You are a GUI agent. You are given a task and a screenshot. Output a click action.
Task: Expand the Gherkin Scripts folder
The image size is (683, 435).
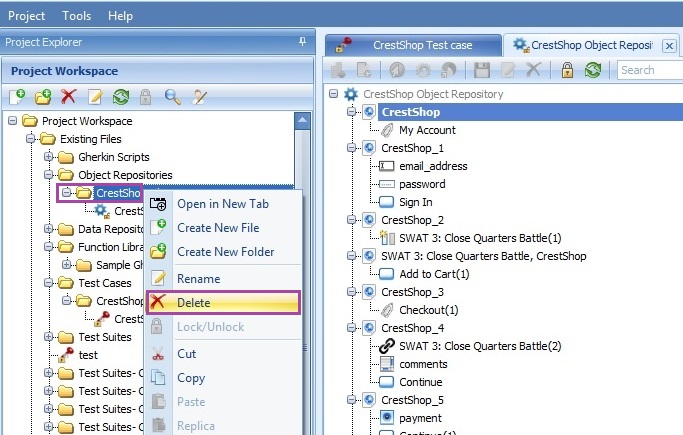[48, 157]
